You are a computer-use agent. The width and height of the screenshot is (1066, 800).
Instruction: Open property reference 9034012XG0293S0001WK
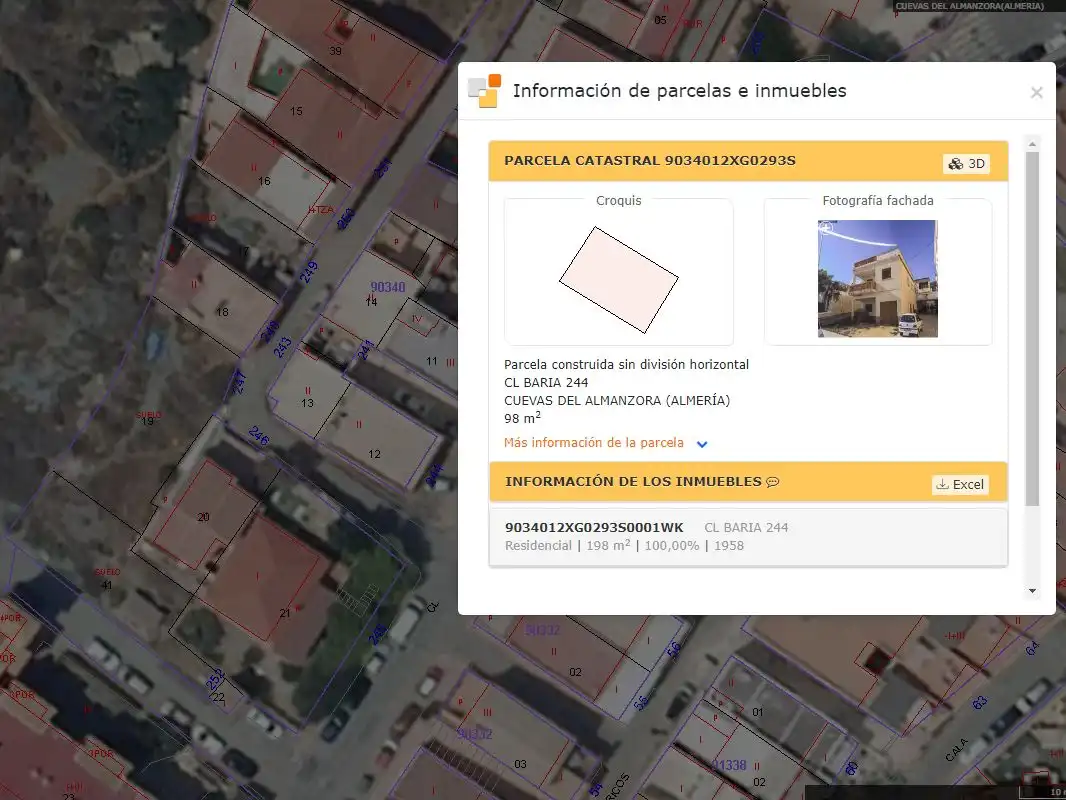594,527
